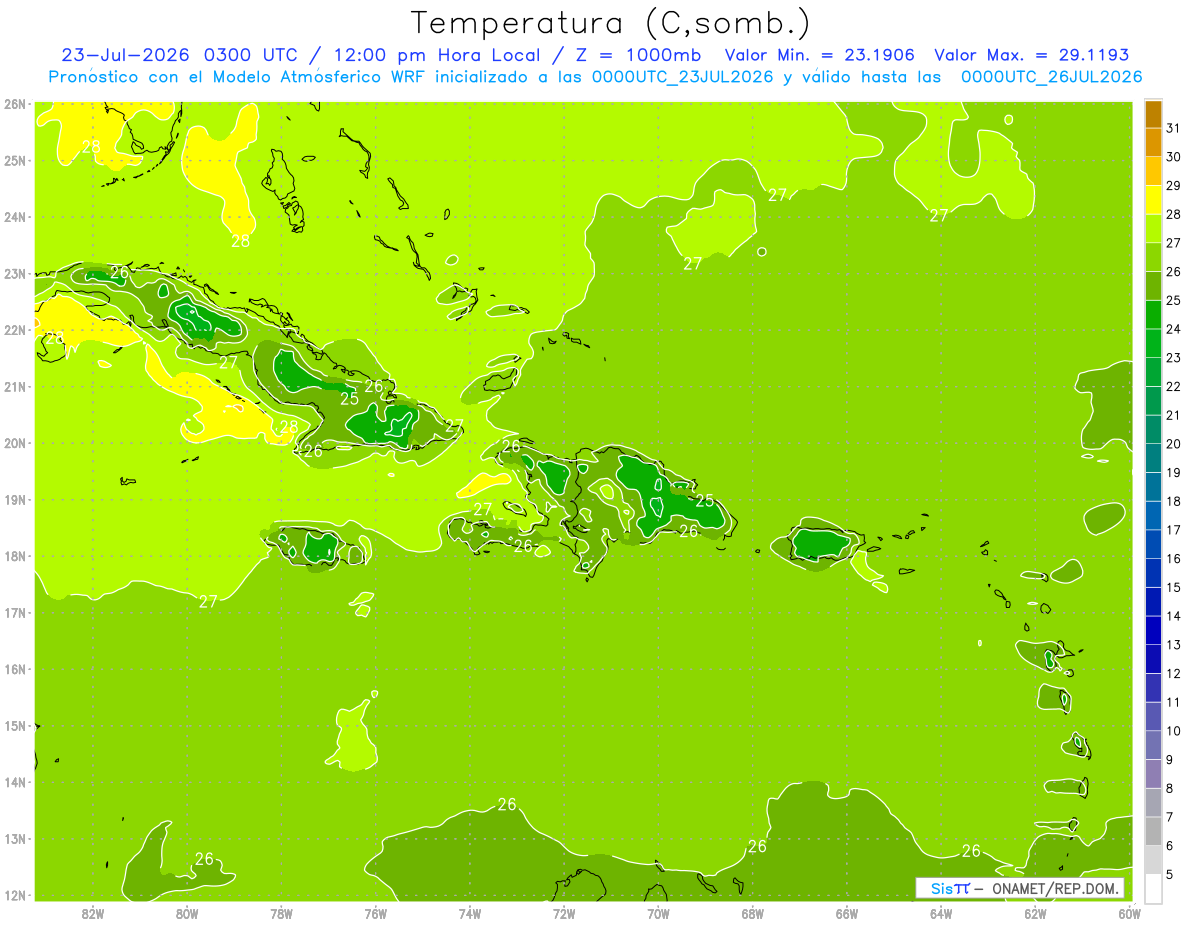
Task: Click the longitude axis label "62W"
Action: [1035, 913]
